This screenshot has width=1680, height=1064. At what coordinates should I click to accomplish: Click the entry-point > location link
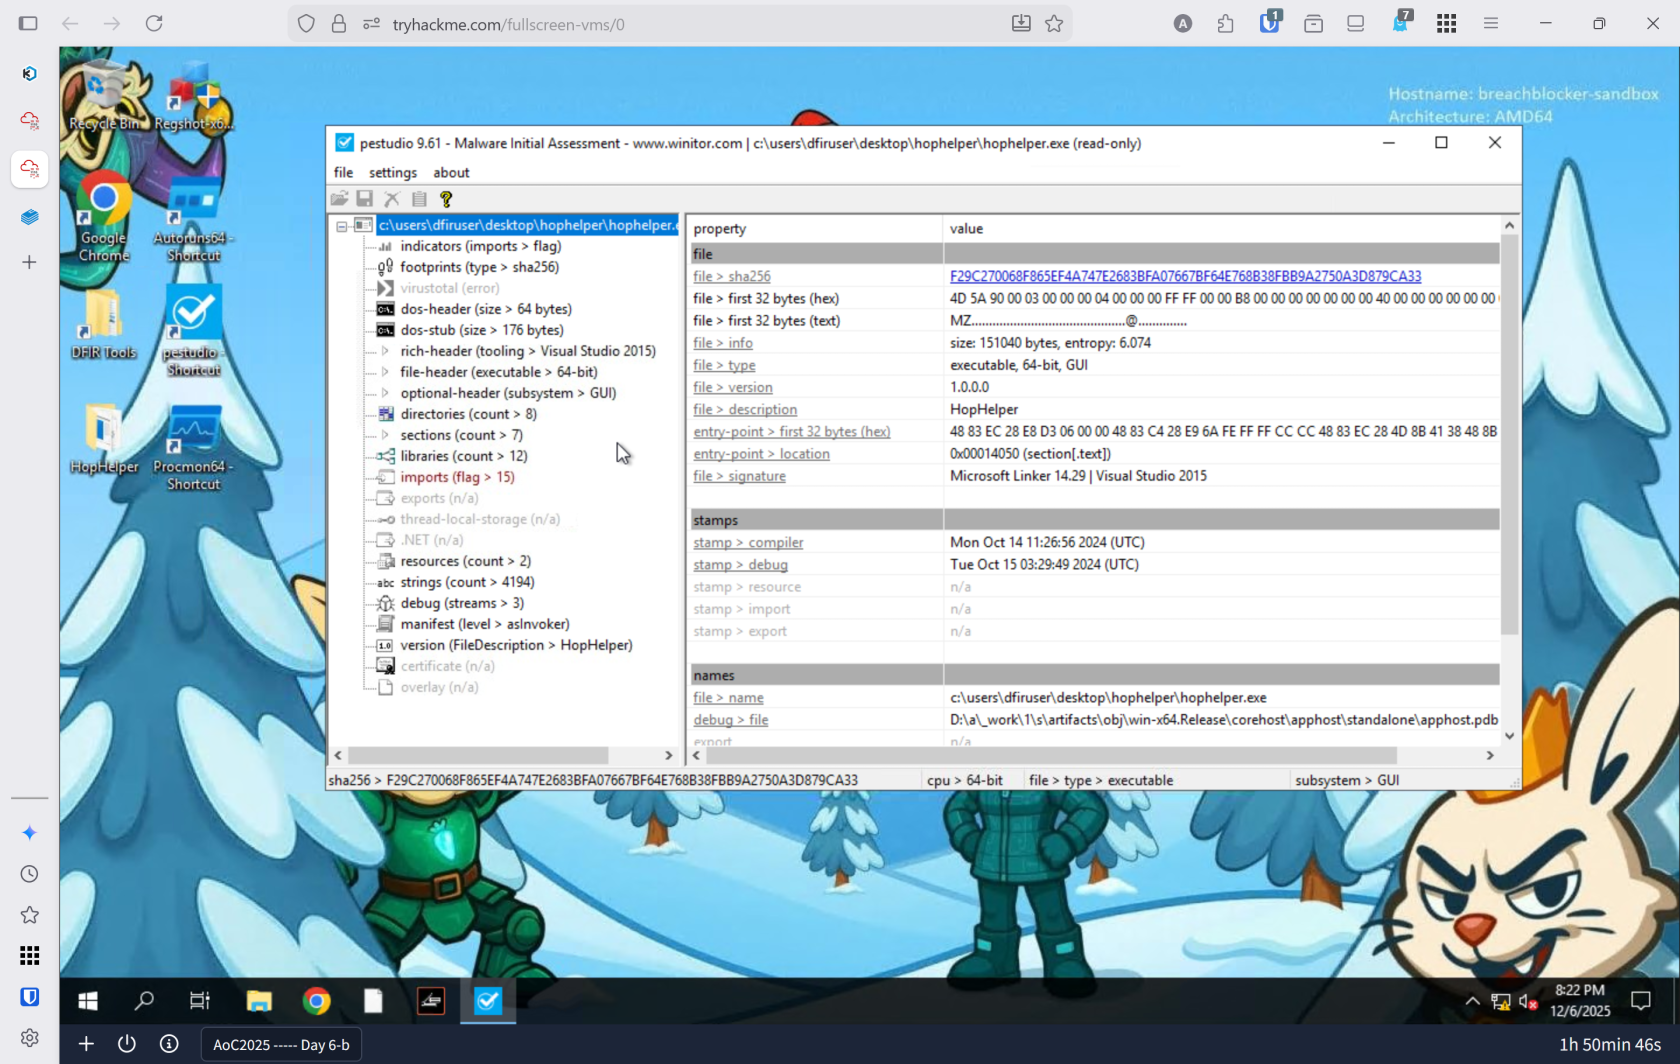tap(761, 454)
